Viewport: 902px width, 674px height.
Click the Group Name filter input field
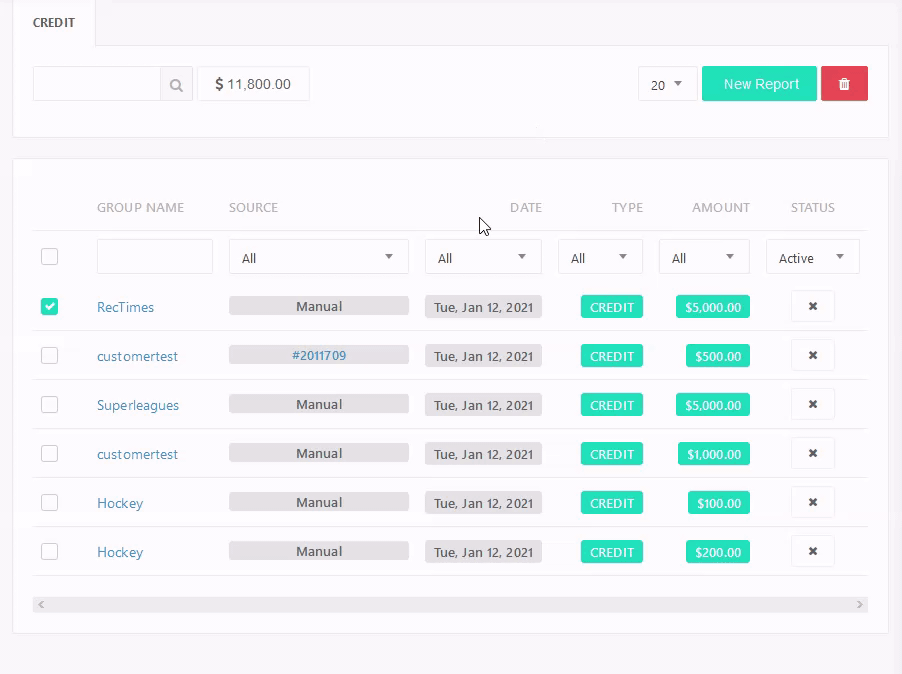155,257
